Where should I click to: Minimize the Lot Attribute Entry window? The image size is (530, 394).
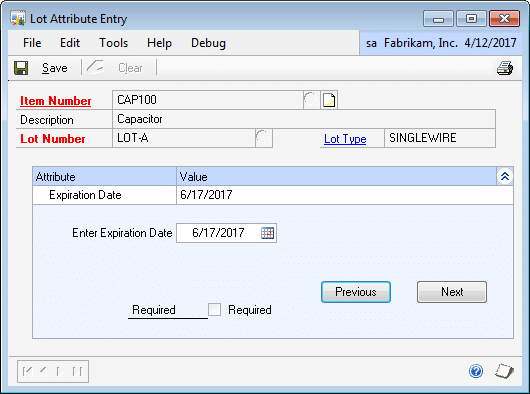(x=438, y=19)
